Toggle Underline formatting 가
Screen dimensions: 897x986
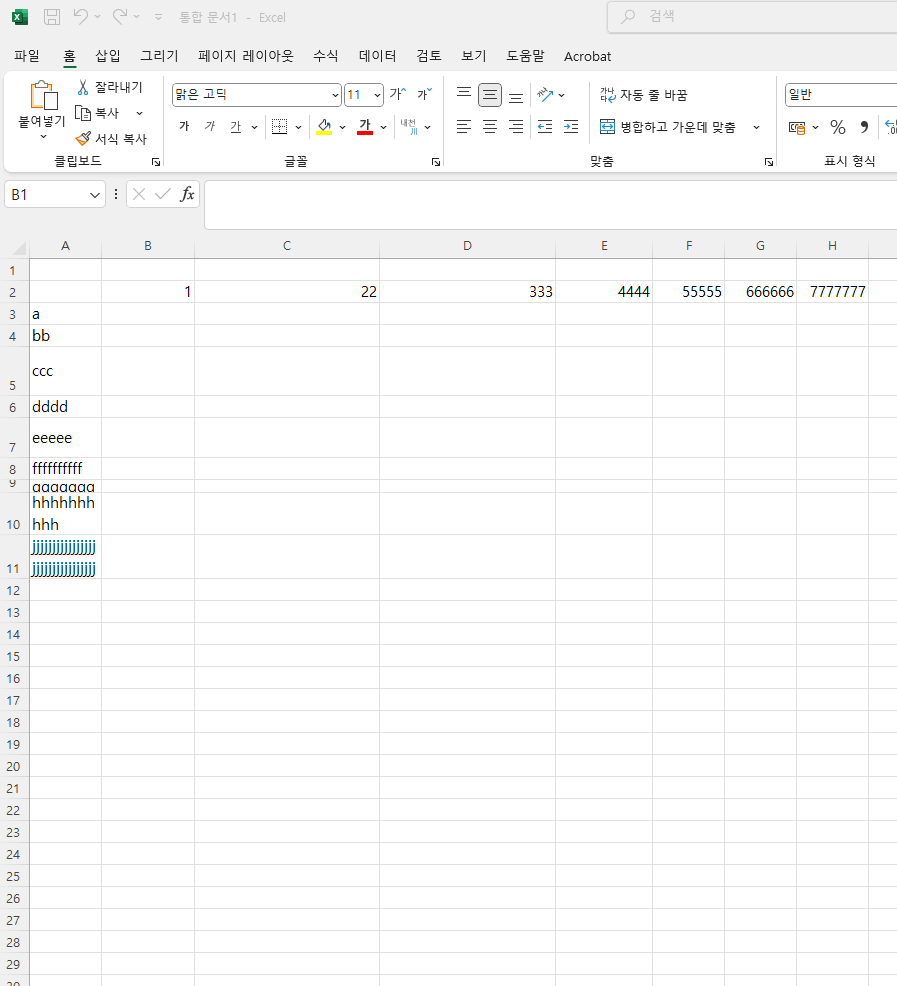pos(236,126)
